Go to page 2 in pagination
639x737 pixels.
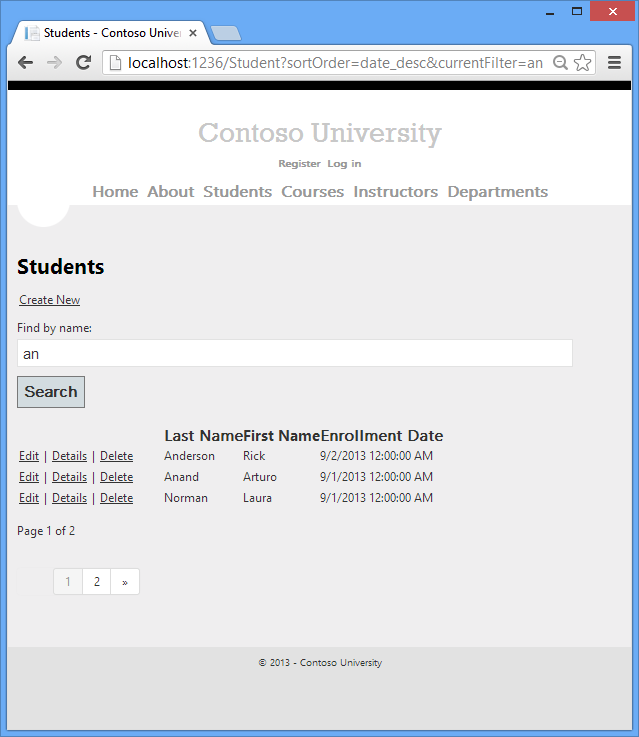[97, 582]
